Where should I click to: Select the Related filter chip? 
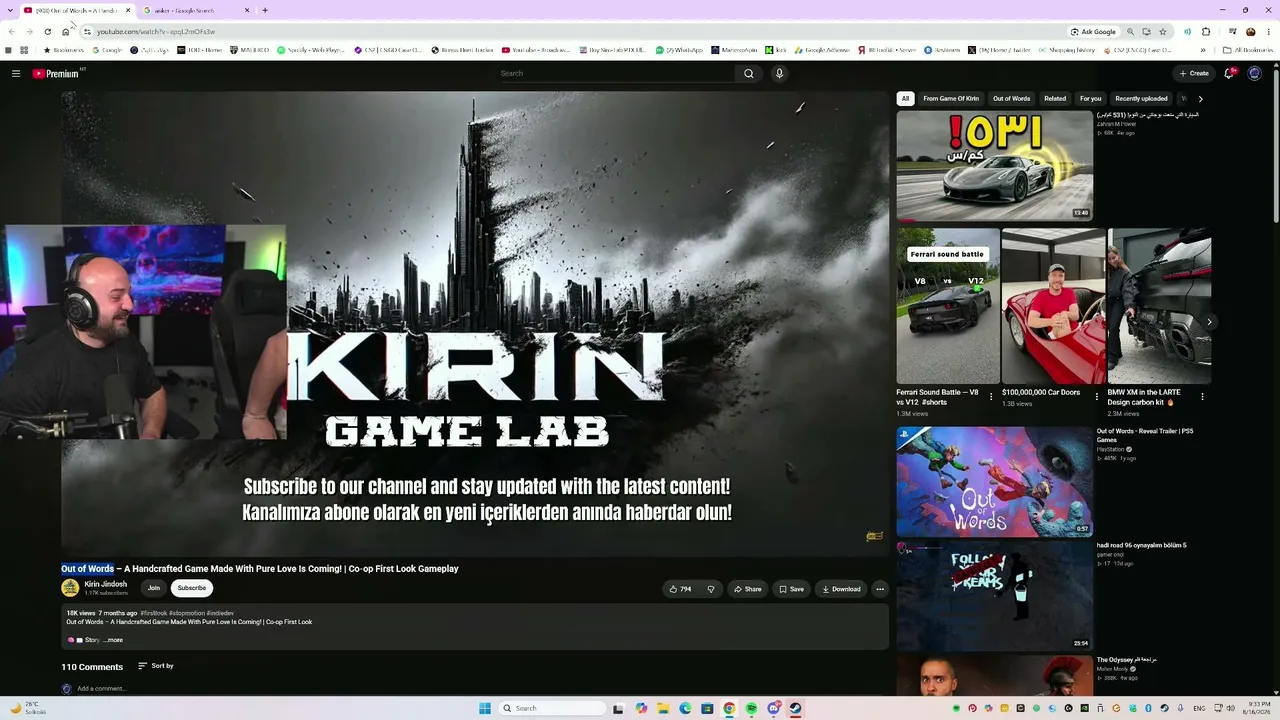click(x=1055, y=99)
